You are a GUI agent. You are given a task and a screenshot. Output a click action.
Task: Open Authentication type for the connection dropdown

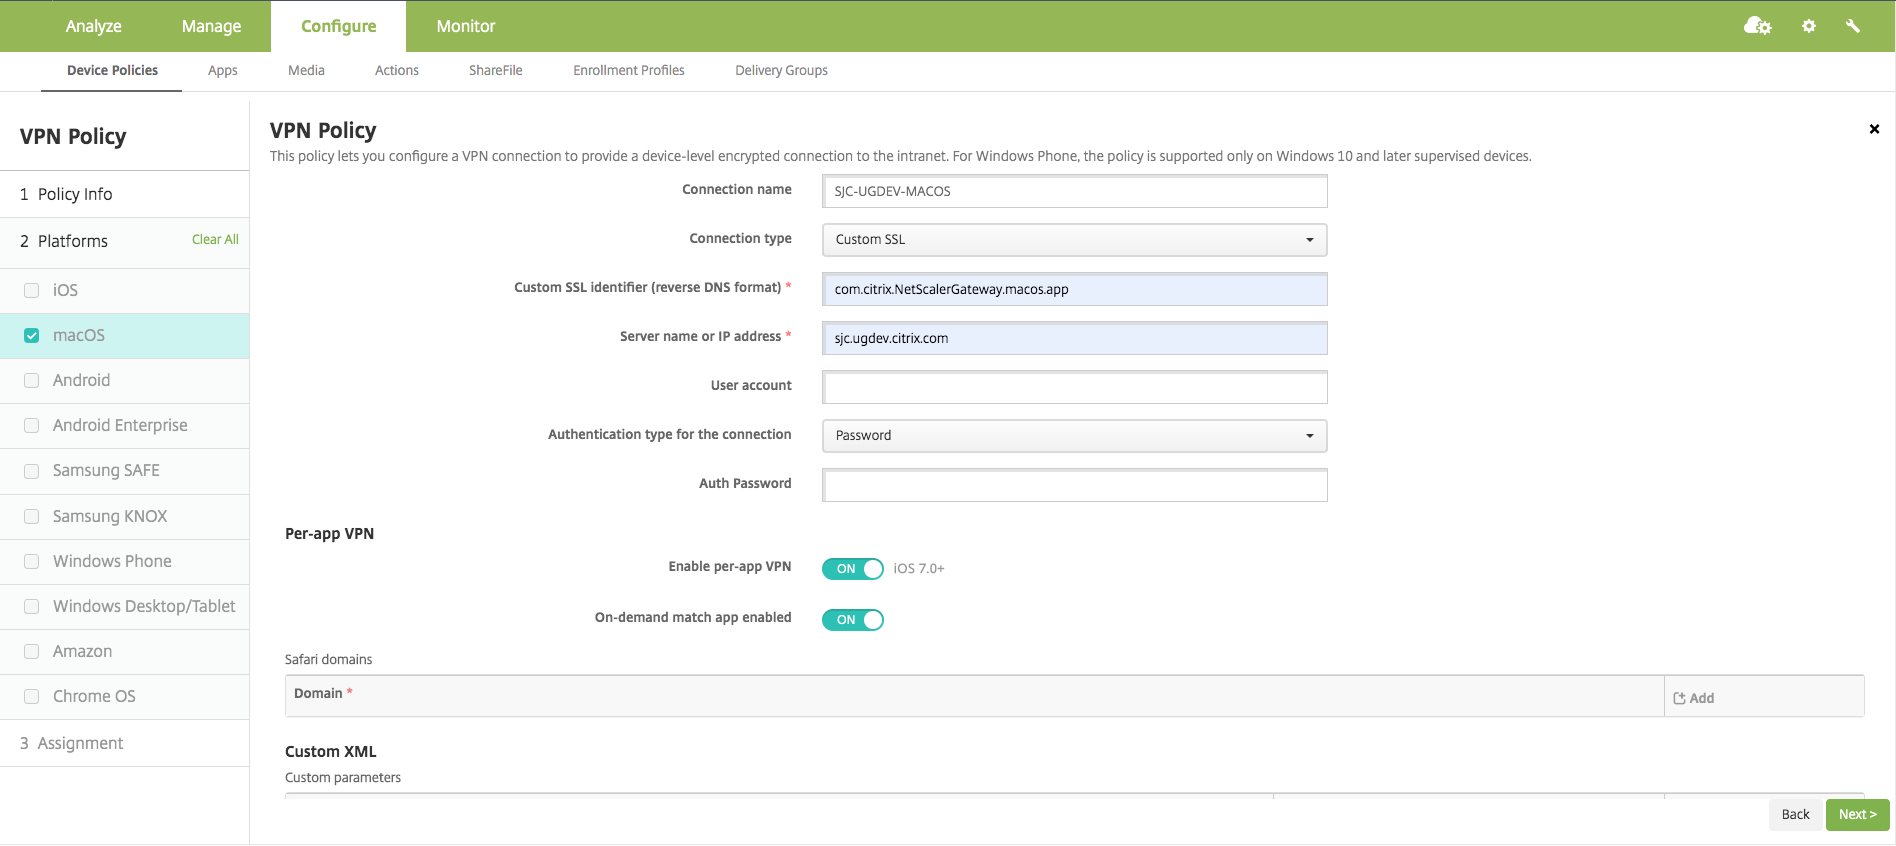[1074, 436]
